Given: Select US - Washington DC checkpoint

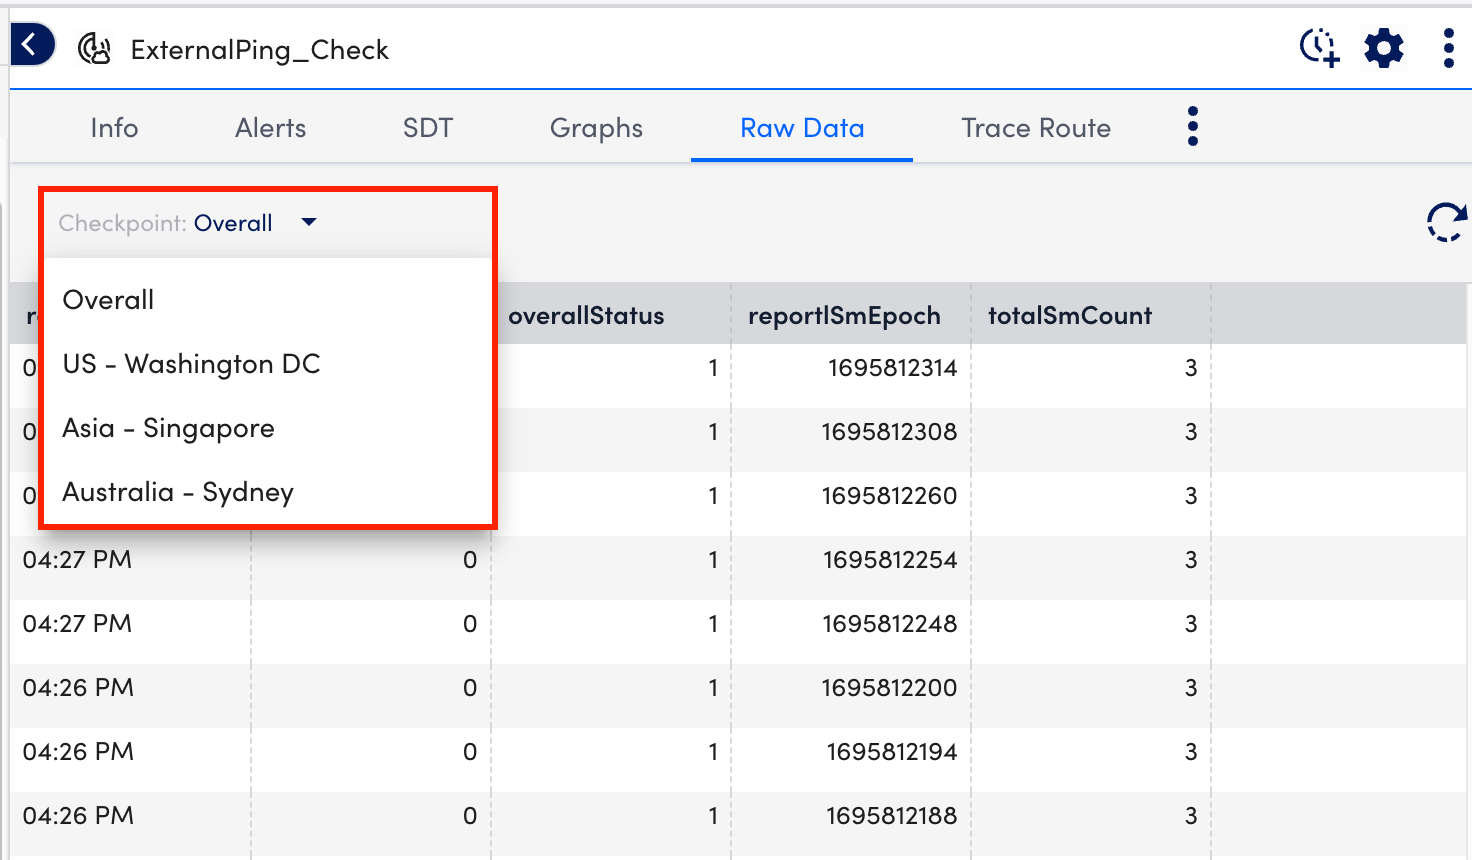Looking at the screenshot, I should [191, 364].
